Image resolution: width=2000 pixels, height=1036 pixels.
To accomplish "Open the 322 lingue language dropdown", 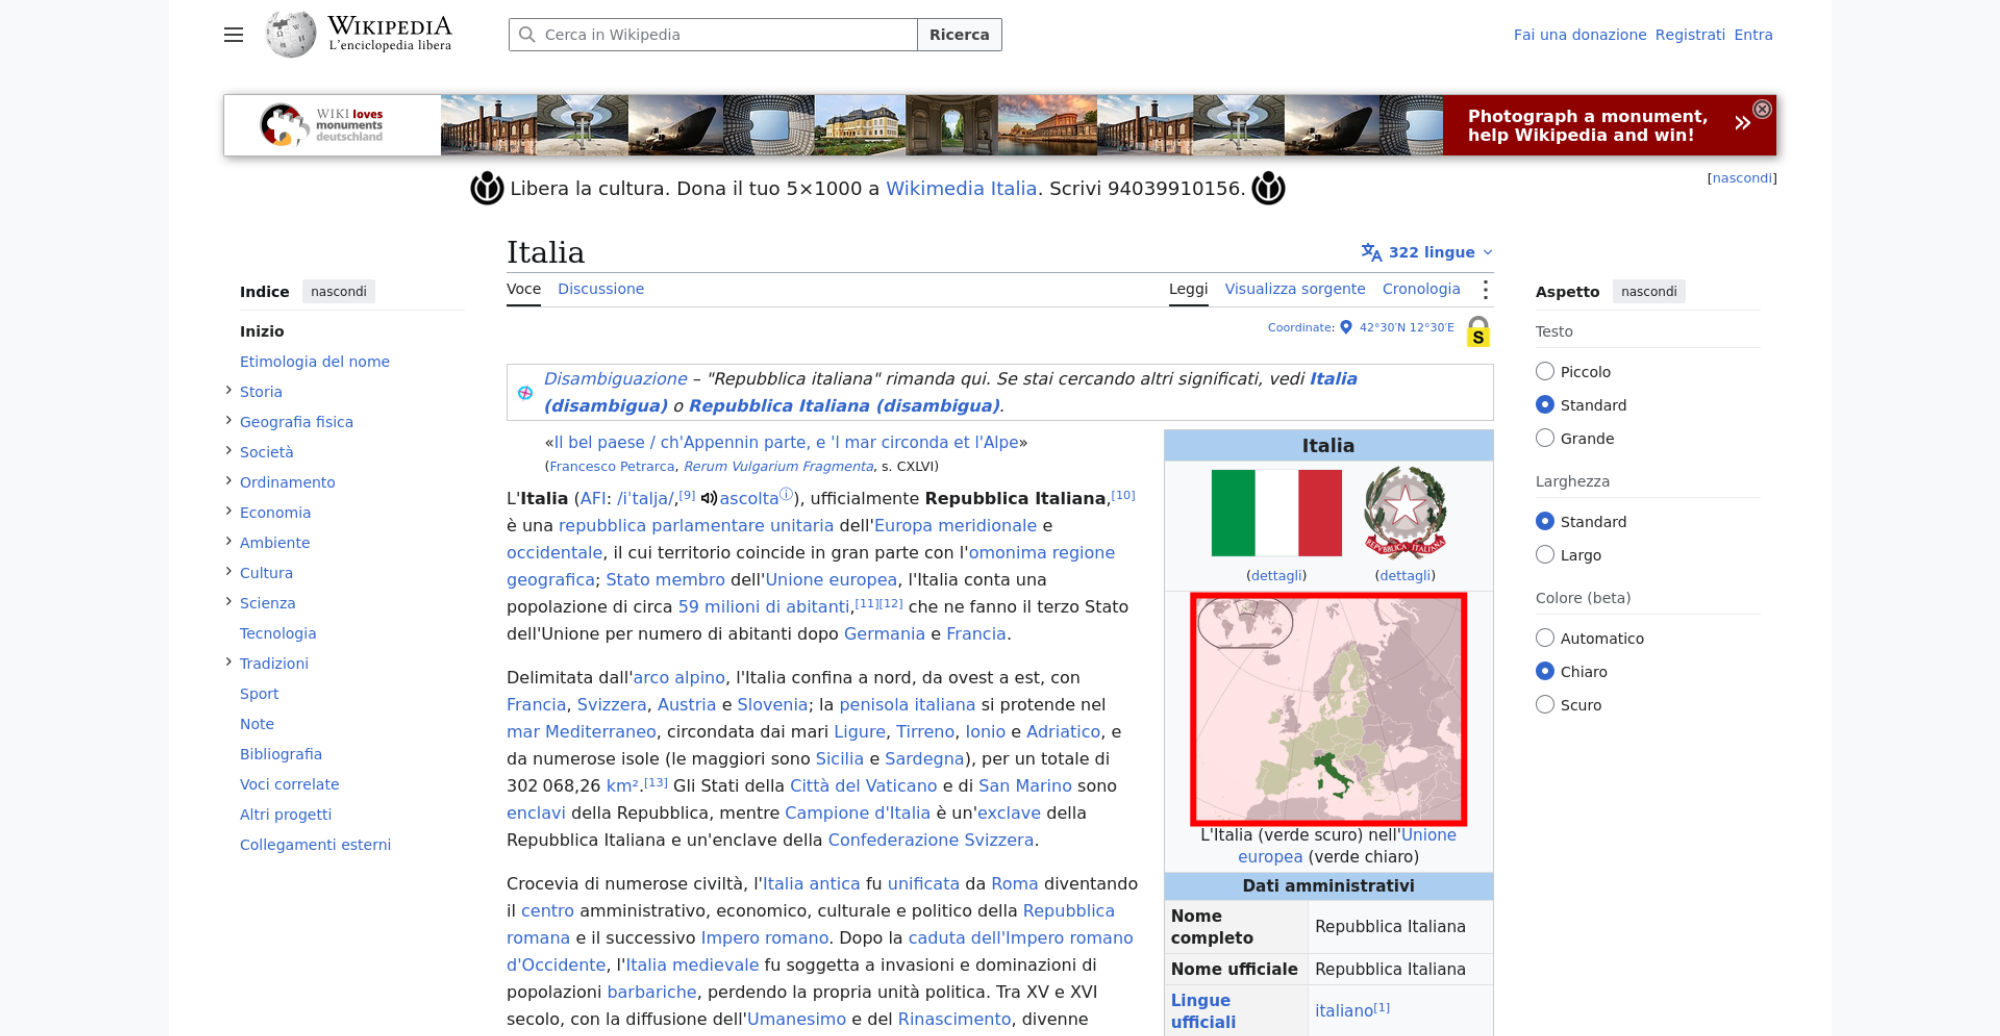I will (x=1427, y=252).
